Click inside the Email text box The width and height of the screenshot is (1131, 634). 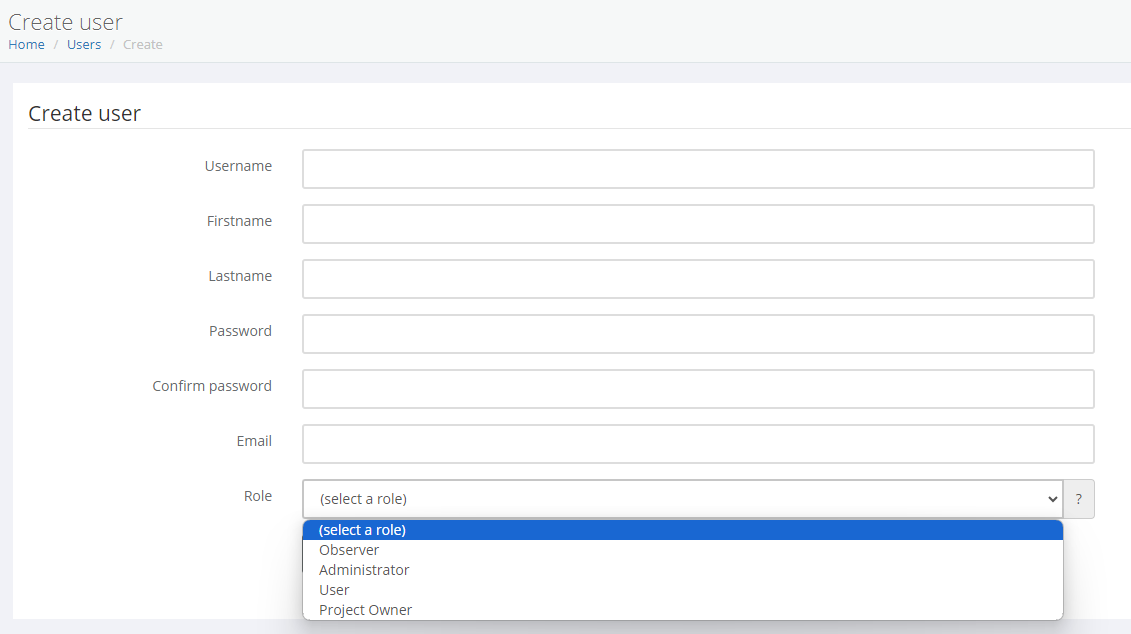click(698, 444)
